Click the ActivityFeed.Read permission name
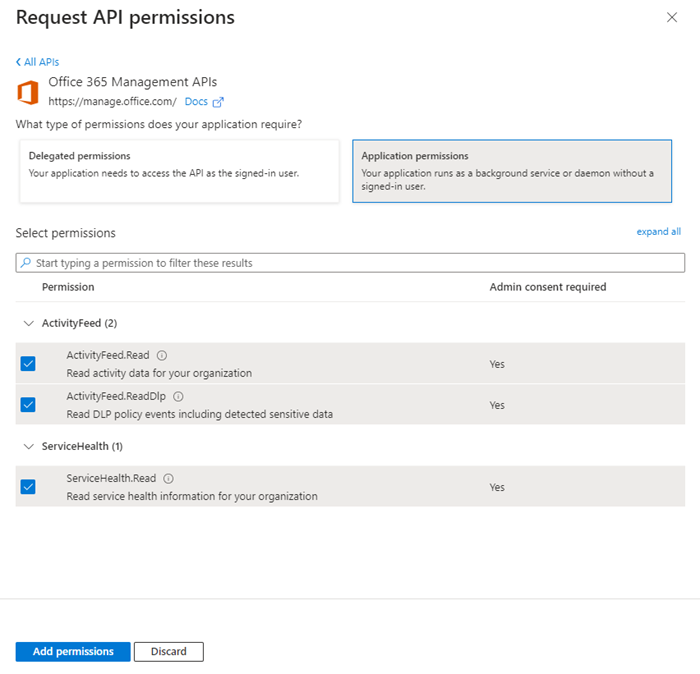 (x=108, y=355)
